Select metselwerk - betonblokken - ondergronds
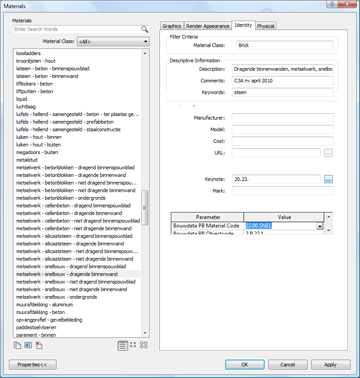Viewport: 360px width, 378px height. [x=61, y=198]
